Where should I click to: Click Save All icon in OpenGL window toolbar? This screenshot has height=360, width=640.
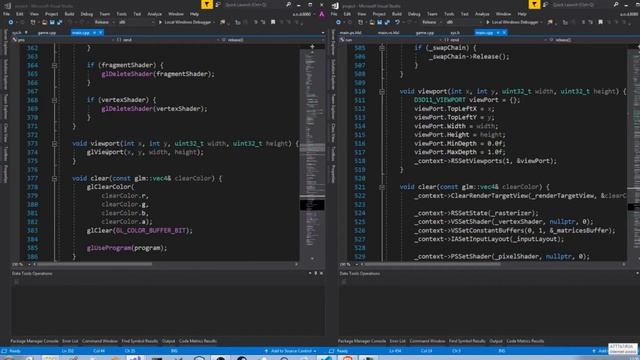pyautogui.click(x=59, y=22)
